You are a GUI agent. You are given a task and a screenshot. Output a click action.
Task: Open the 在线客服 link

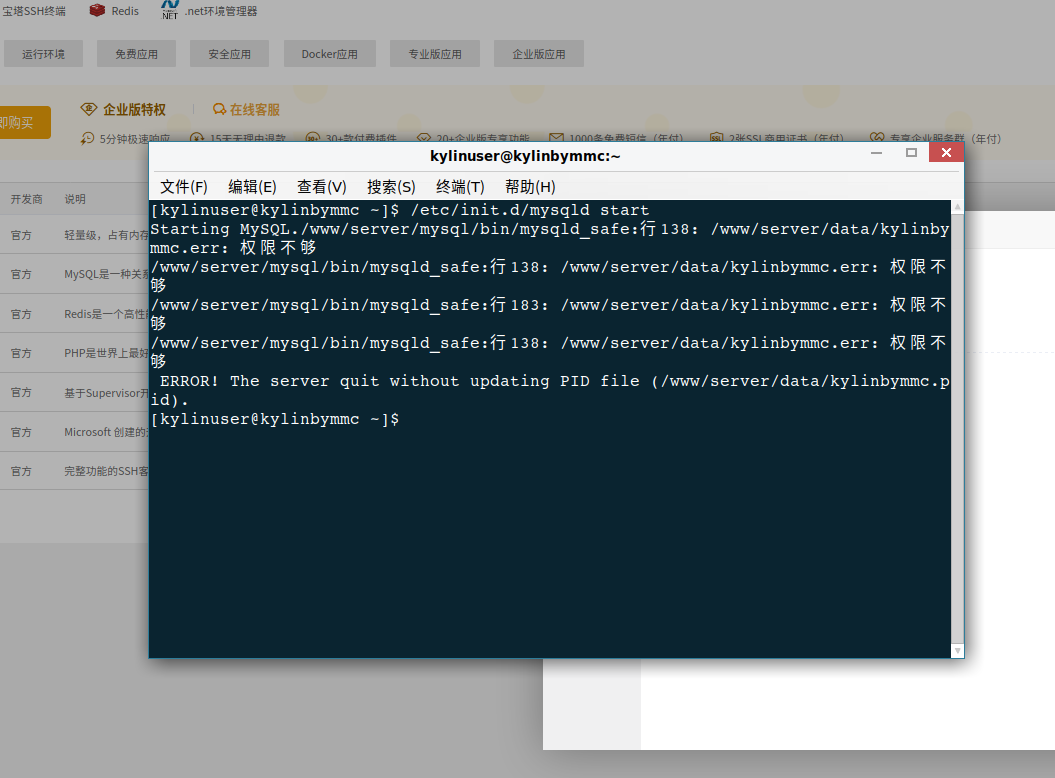tap(254, 109)
